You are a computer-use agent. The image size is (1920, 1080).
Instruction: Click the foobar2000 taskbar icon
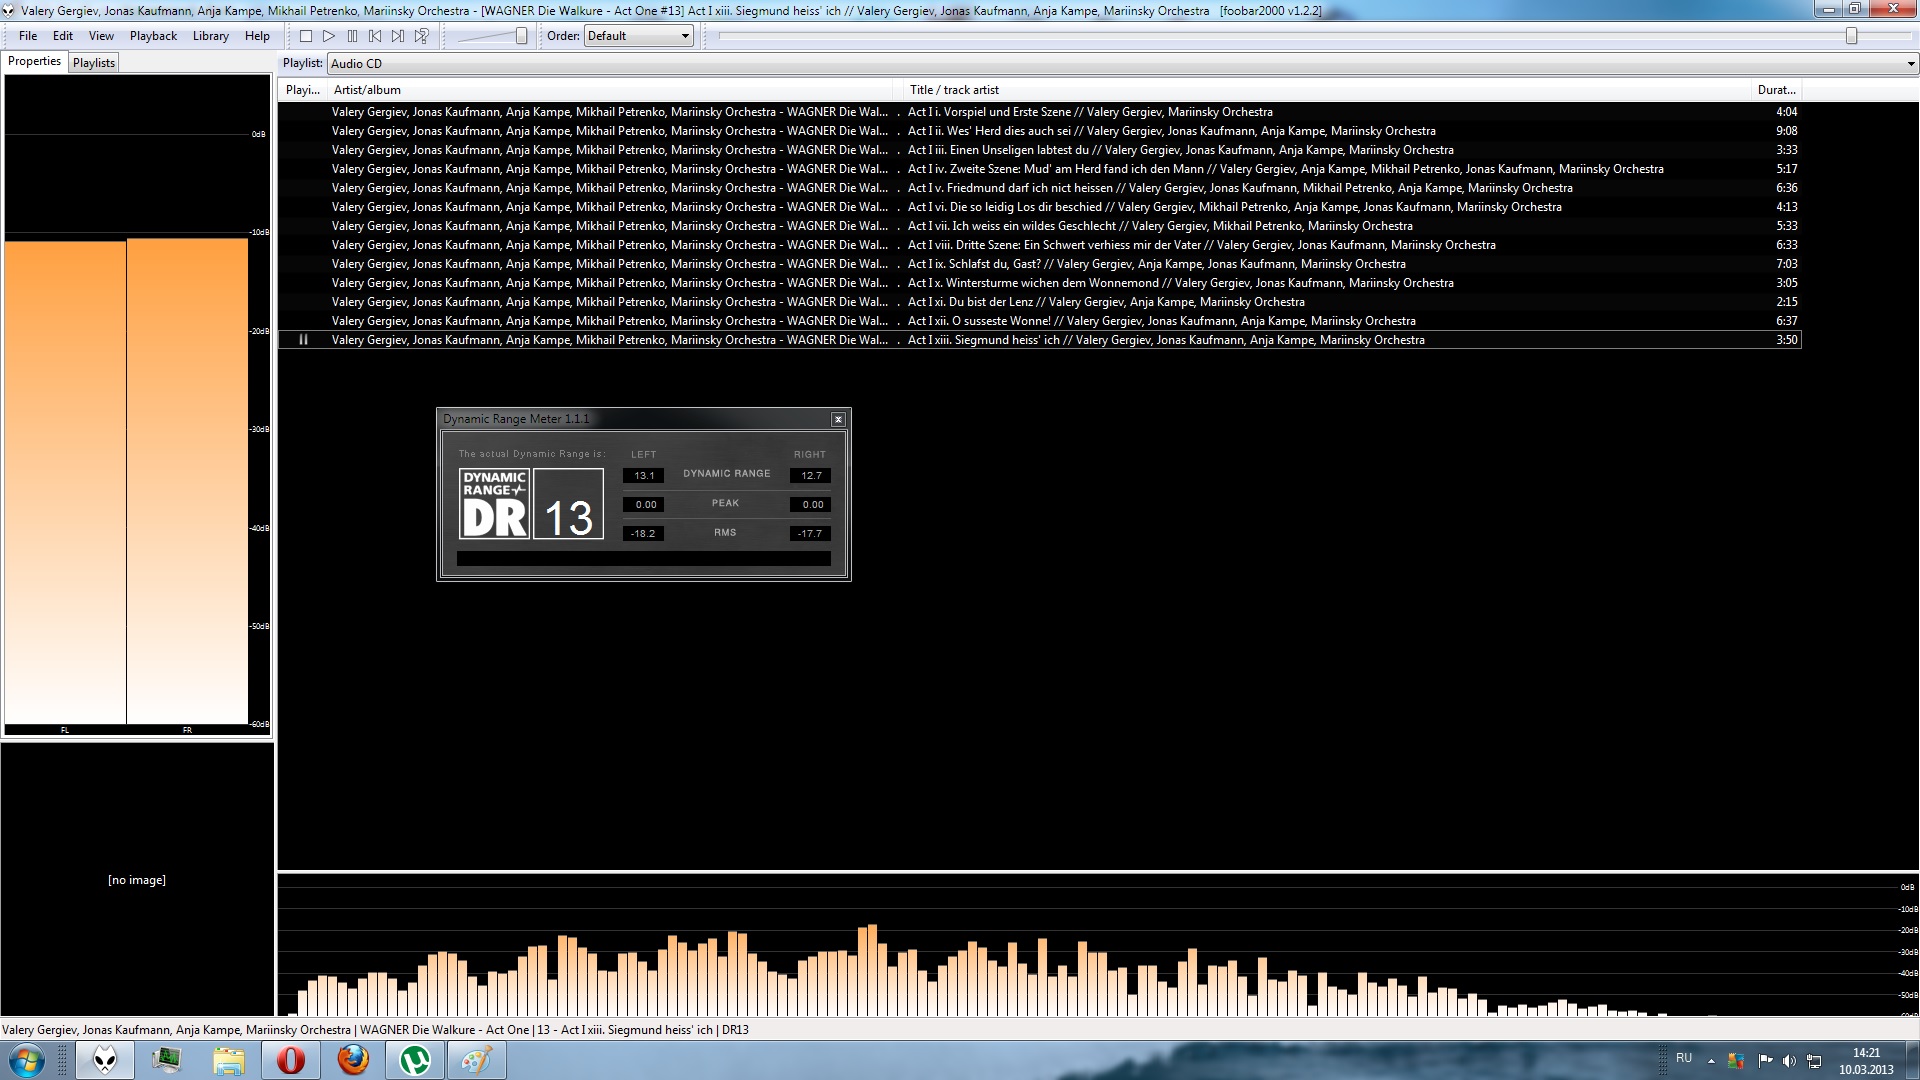pyautogui.click(x=105, y=1060)
